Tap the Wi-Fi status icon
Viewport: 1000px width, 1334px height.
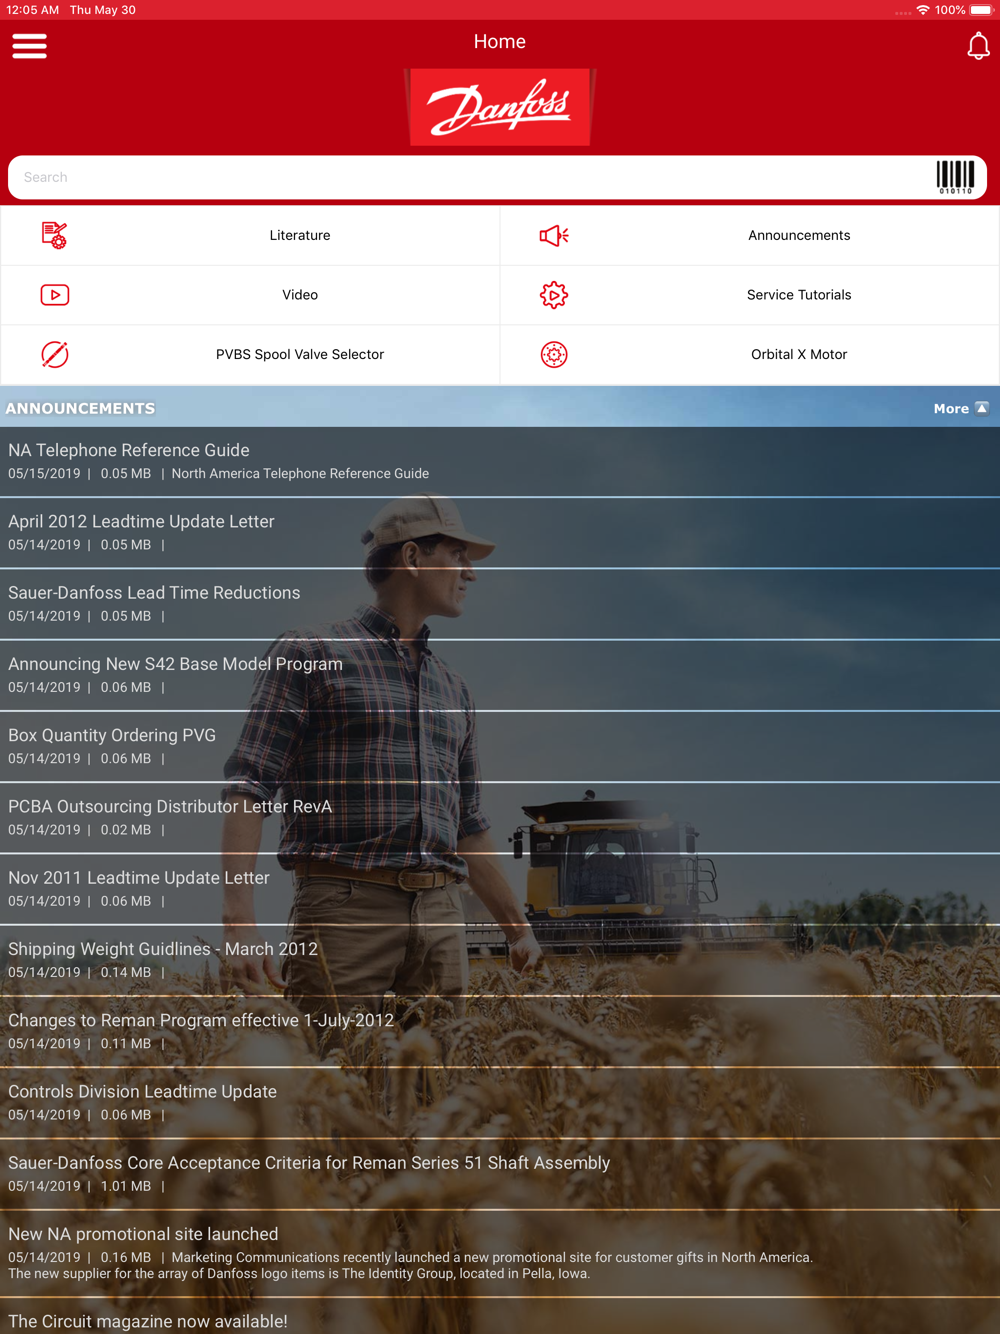(922, 10)
